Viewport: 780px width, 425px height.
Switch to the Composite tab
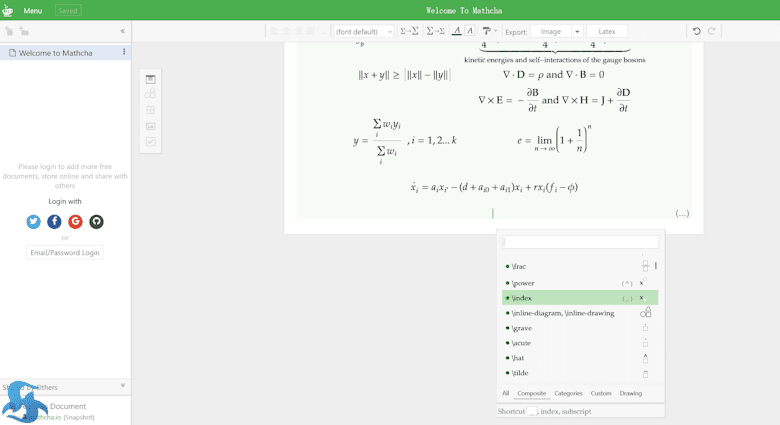(x=531, y=393)
